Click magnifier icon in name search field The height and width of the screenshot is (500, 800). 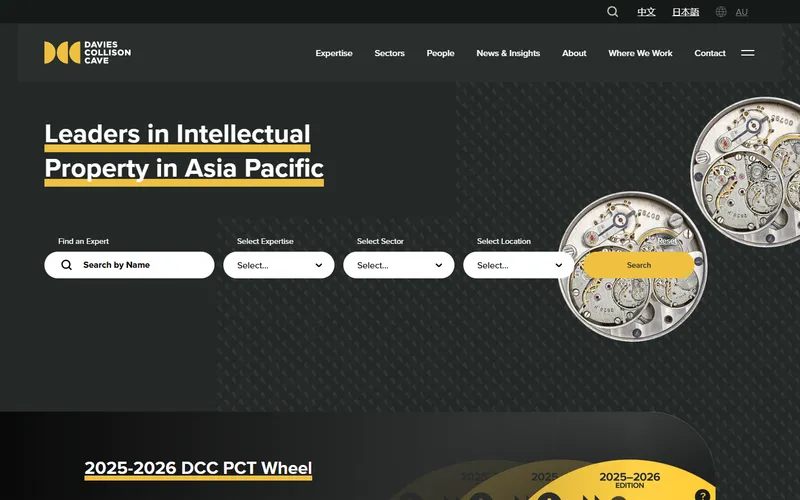click(66, 265)
